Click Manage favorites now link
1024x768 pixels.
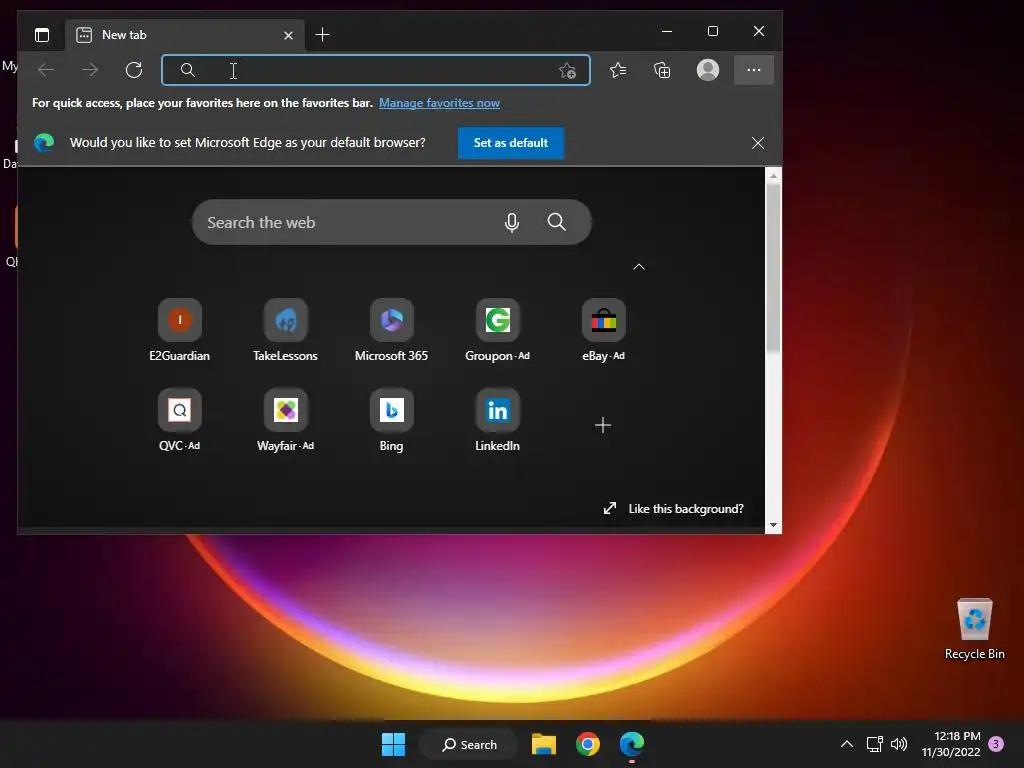(440, 103)
